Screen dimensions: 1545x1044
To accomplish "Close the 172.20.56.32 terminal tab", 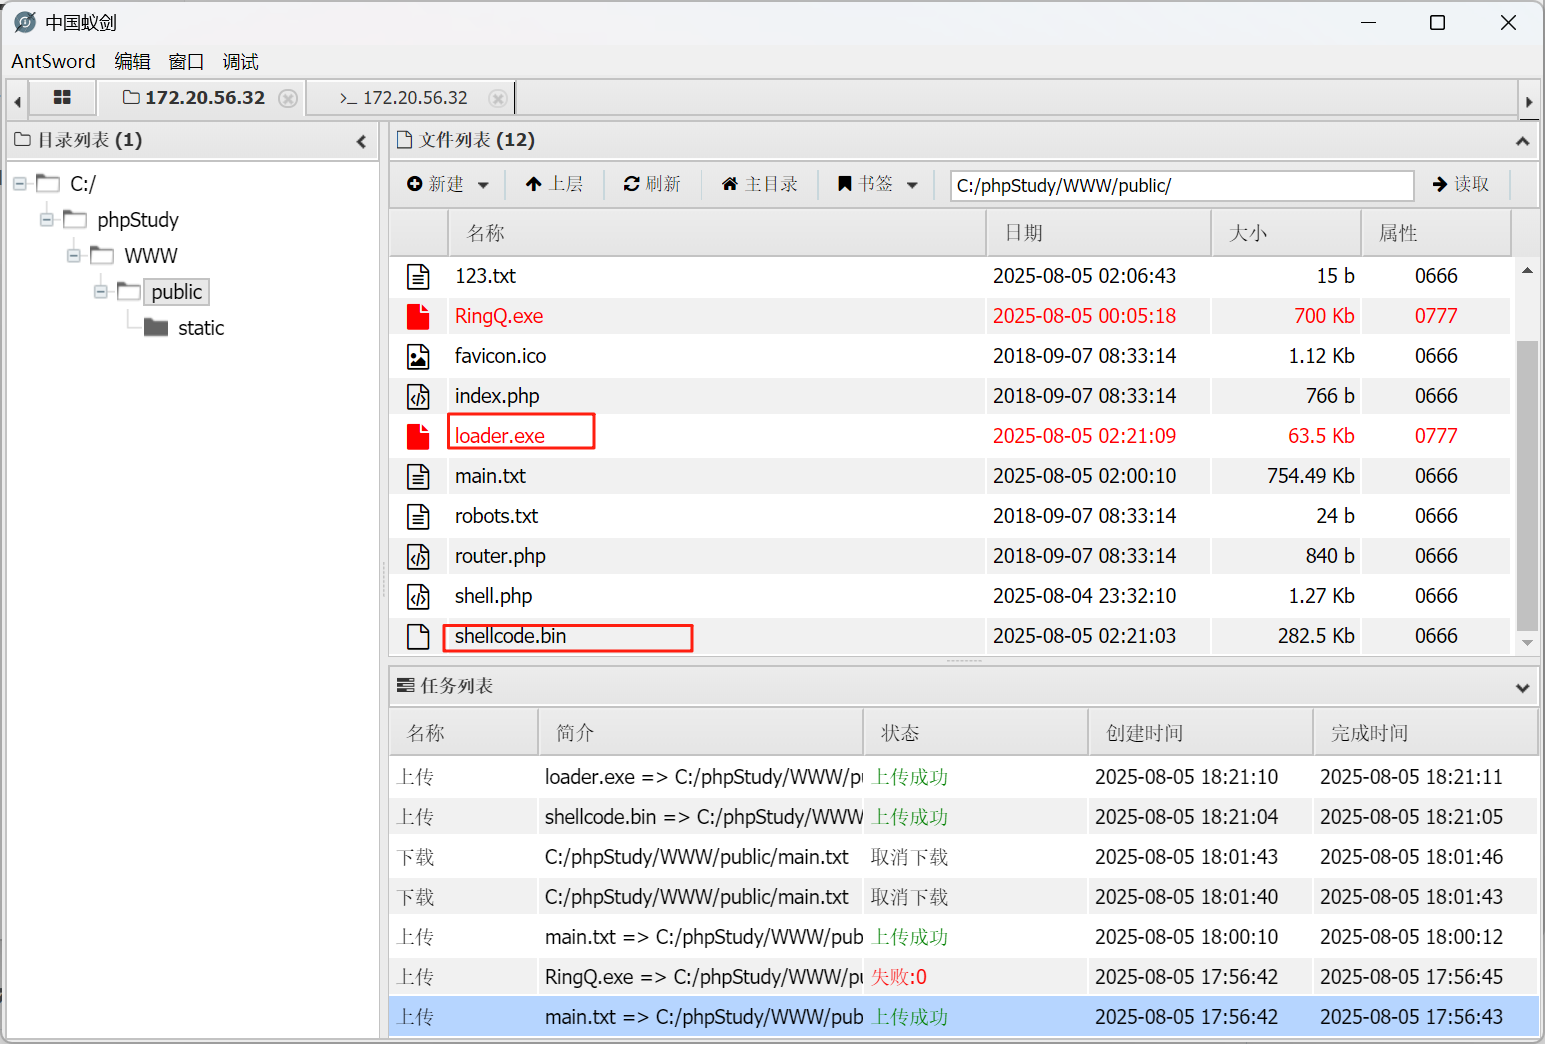I will [497, 98].
